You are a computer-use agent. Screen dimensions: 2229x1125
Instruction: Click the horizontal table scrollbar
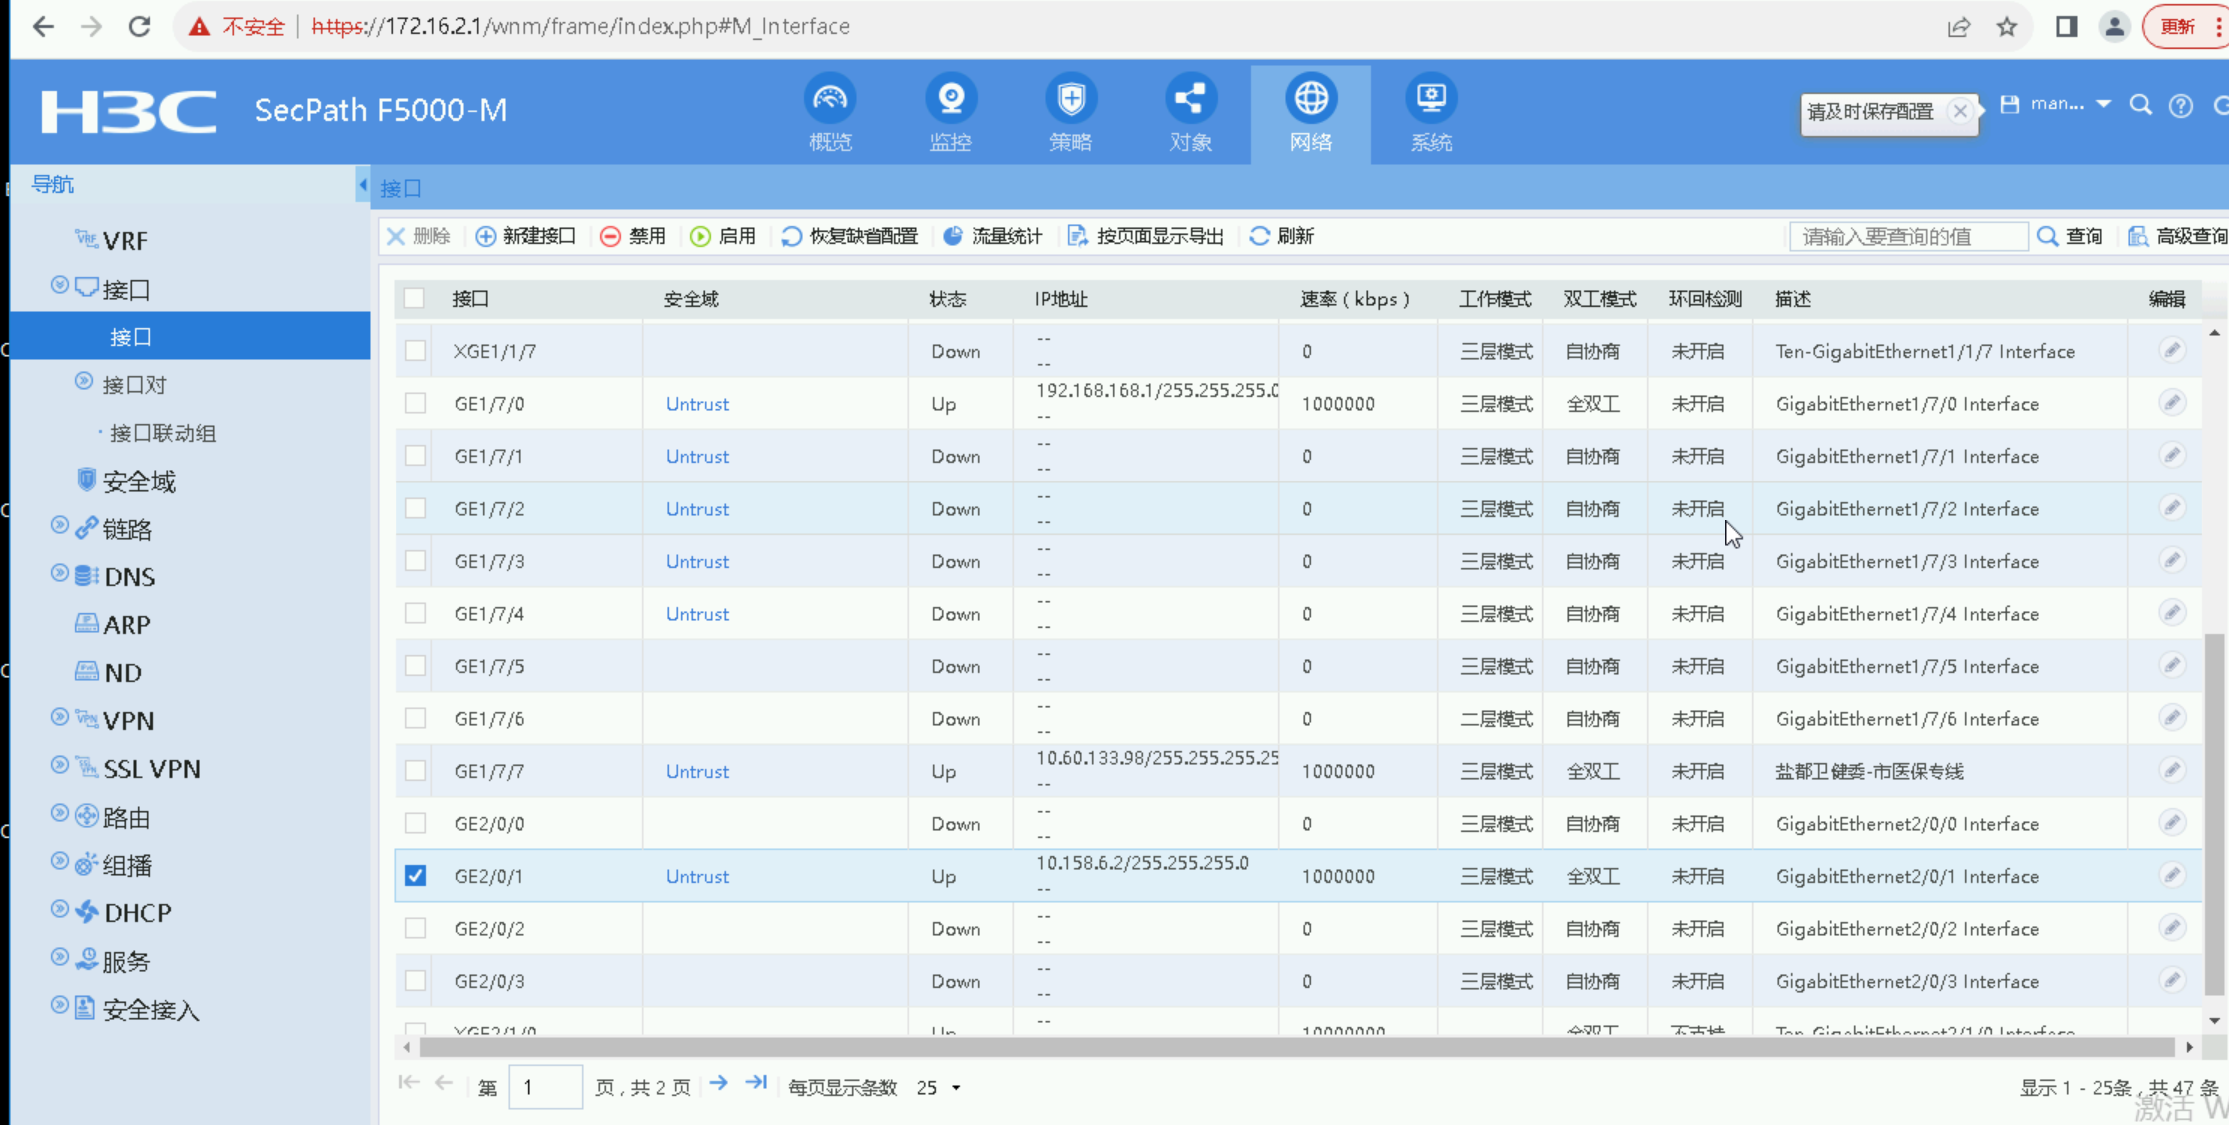[x=1296, y=1047]
